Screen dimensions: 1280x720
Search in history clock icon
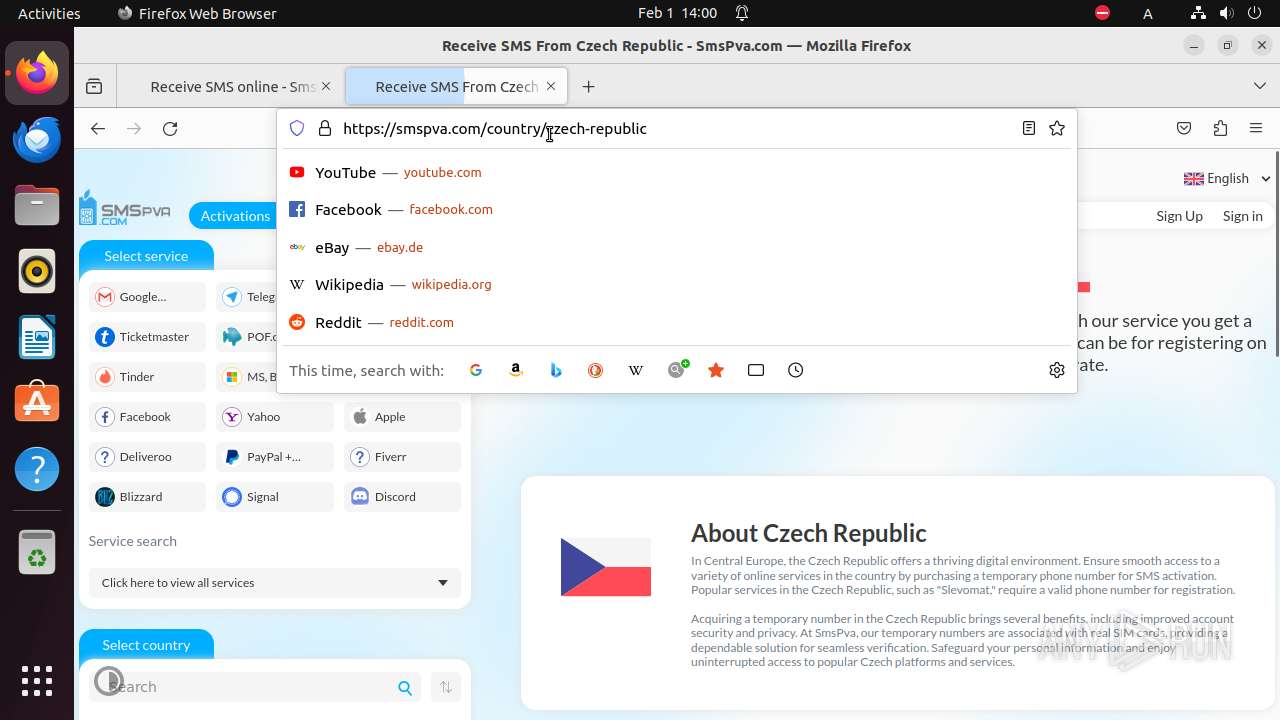coord(796,370)
